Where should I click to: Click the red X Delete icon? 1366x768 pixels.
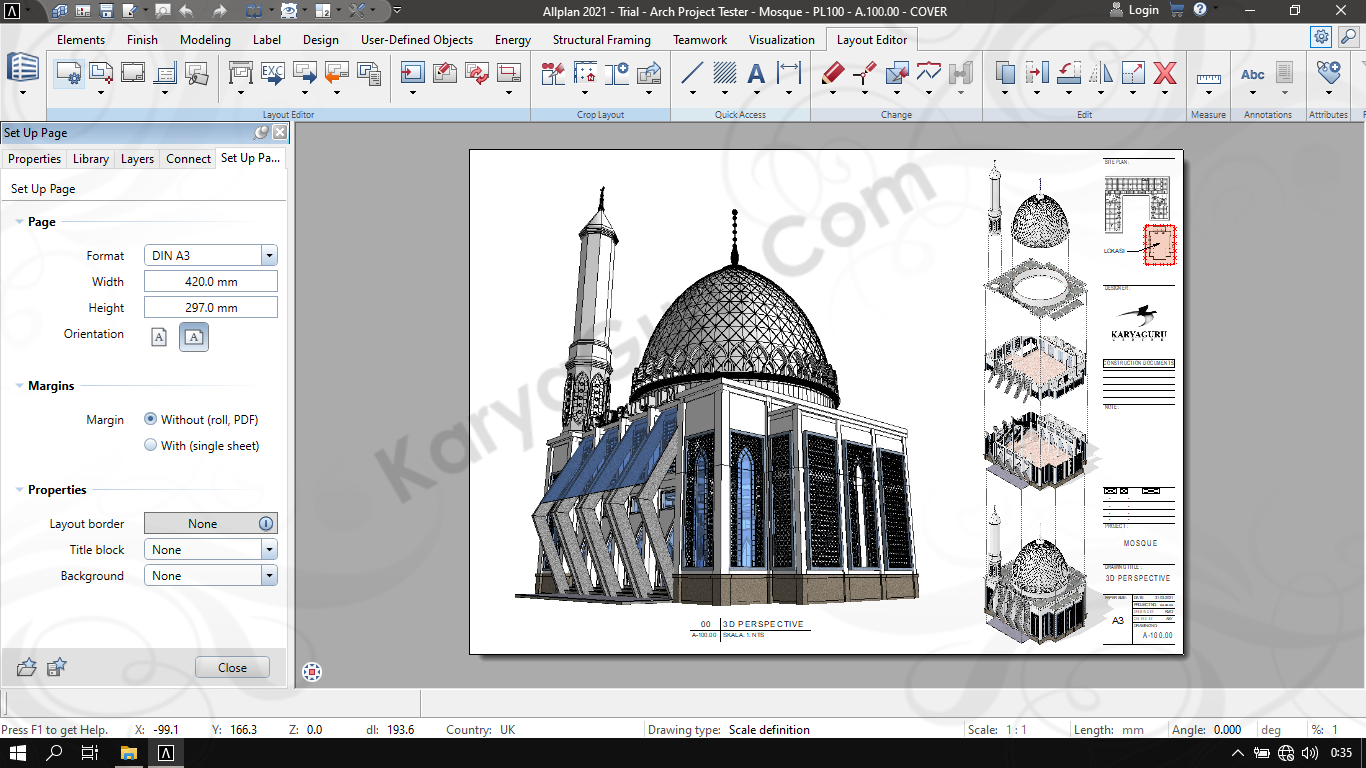1165,73
